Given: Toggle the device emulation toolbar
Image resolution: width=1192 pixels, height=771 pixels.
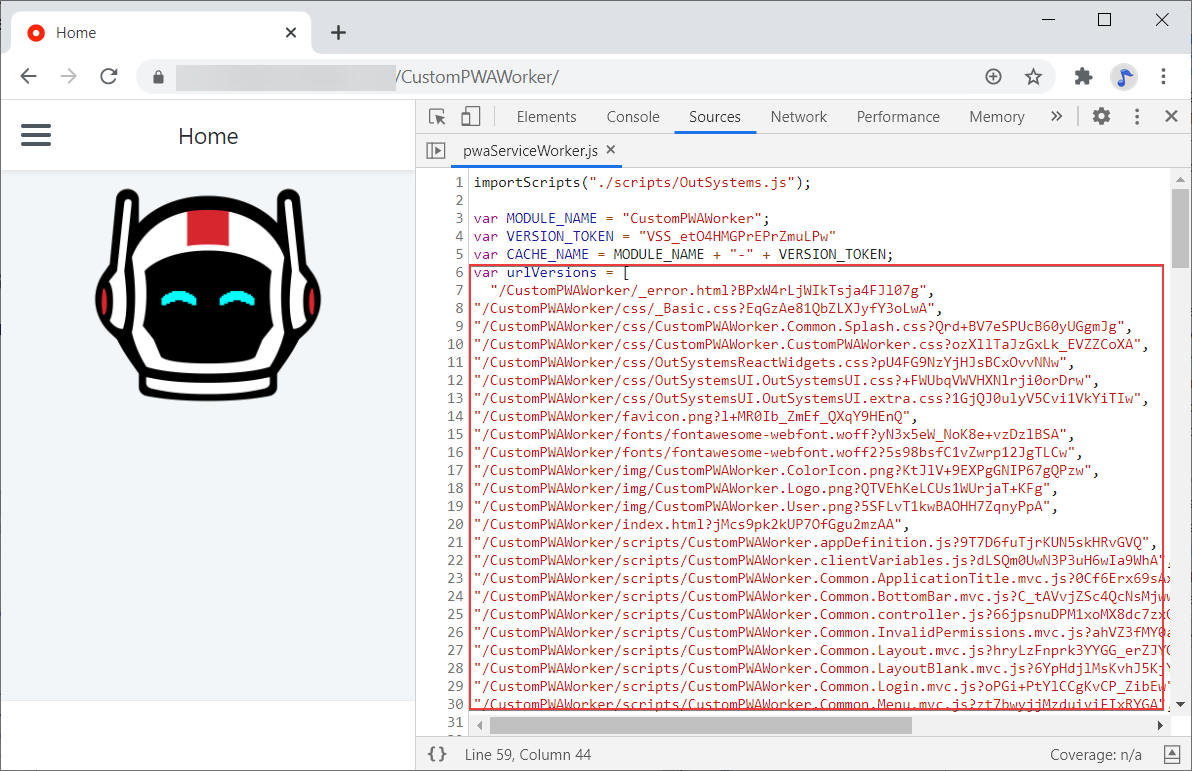Looking at the screenshot, I should click(x=470, y=116).
